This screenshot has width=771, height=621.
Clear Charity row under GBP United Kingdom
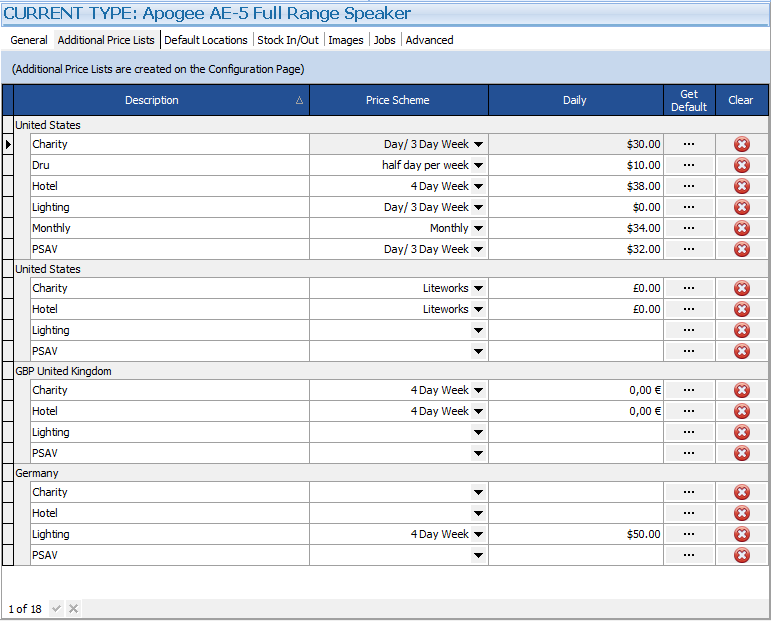[741, 390]
